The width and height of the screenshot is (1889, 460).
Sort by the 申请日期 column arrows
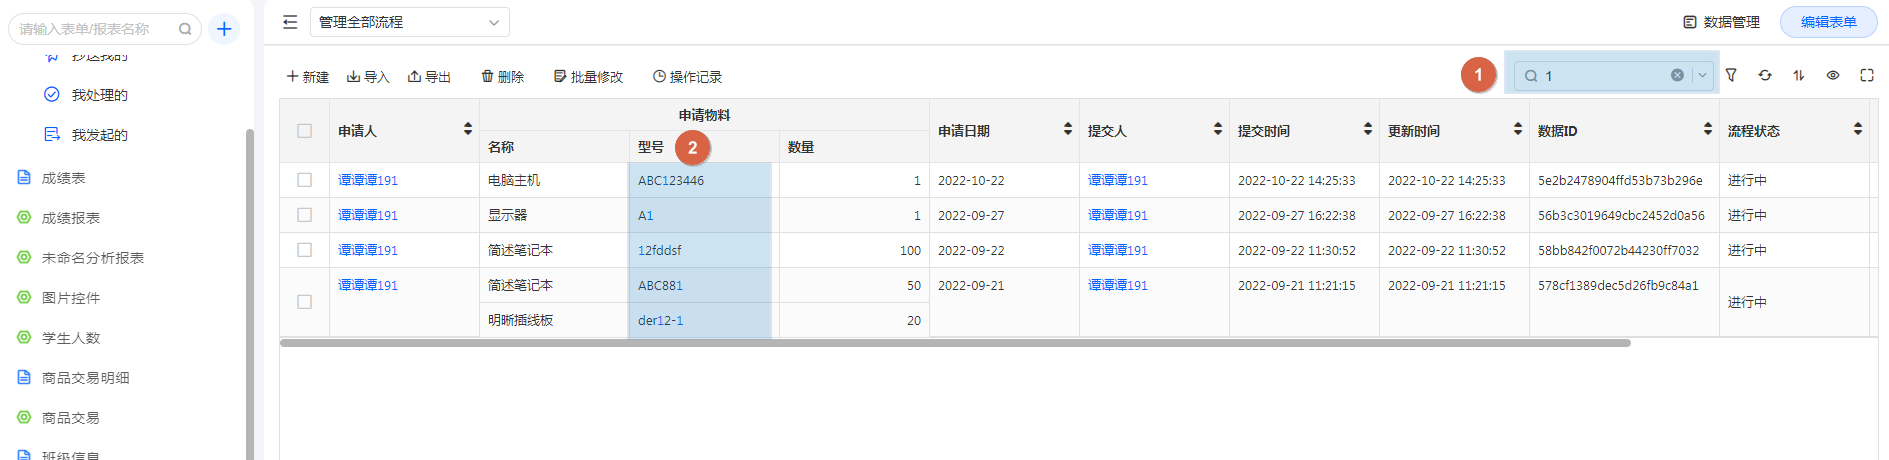[x=1067, y=129]
